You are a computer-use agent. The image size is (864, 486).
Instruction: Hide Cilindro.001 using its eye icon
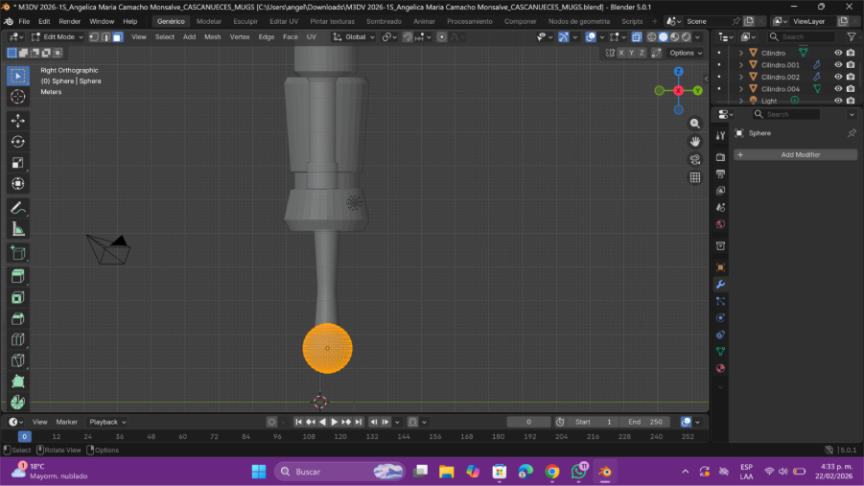(838, 65)
